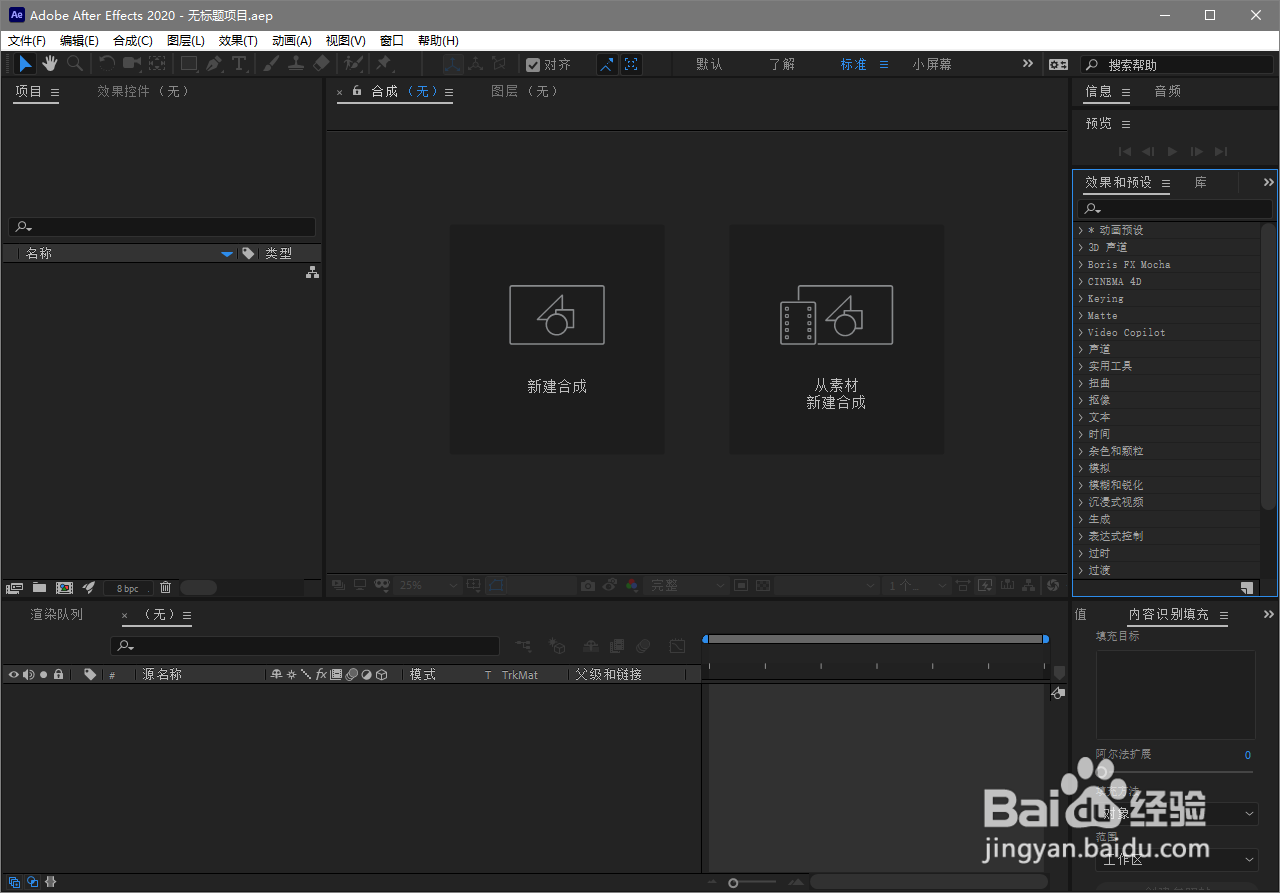Click the Local Axis mode icon
Image resolution: width=1280 pixels, height=893 pixels.
(x=453, y=64)
